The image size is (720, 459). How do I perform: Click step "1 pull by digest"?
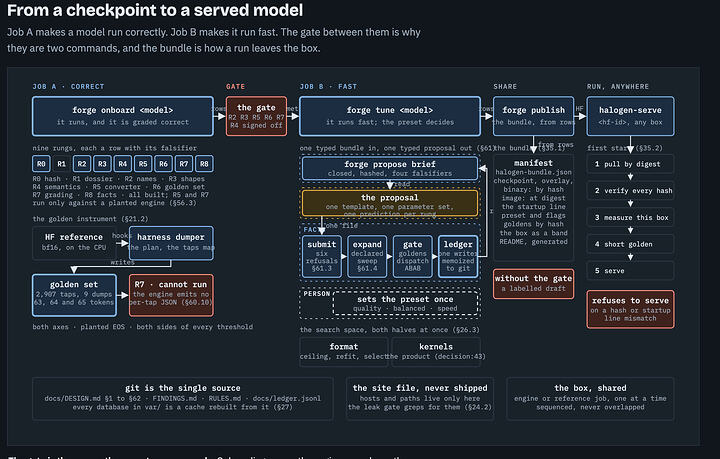(x=630, y=164)
